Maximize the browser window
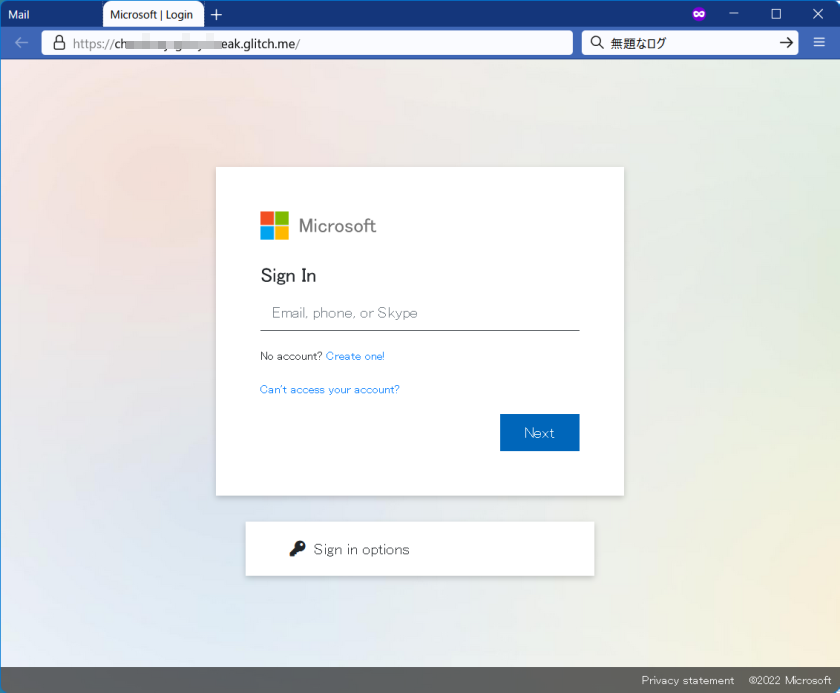 tap(776, 14)
